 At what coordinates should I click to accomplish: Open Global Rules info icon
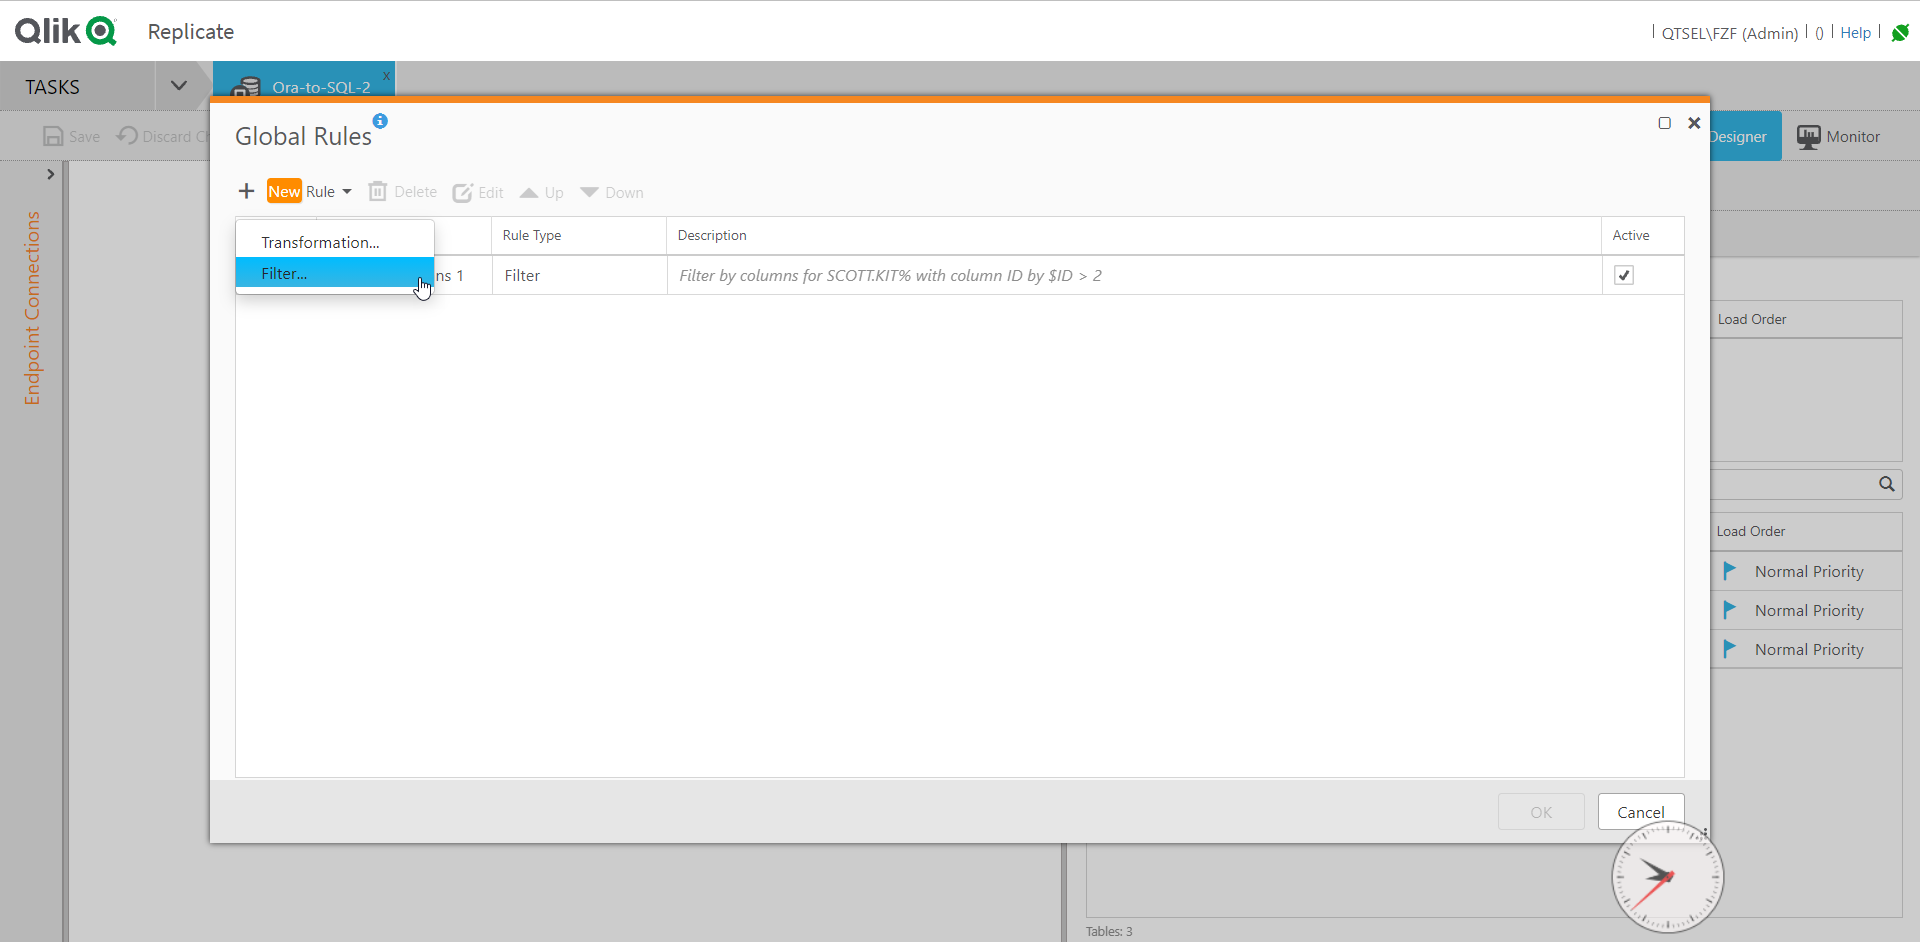click(x=380, y=121)
